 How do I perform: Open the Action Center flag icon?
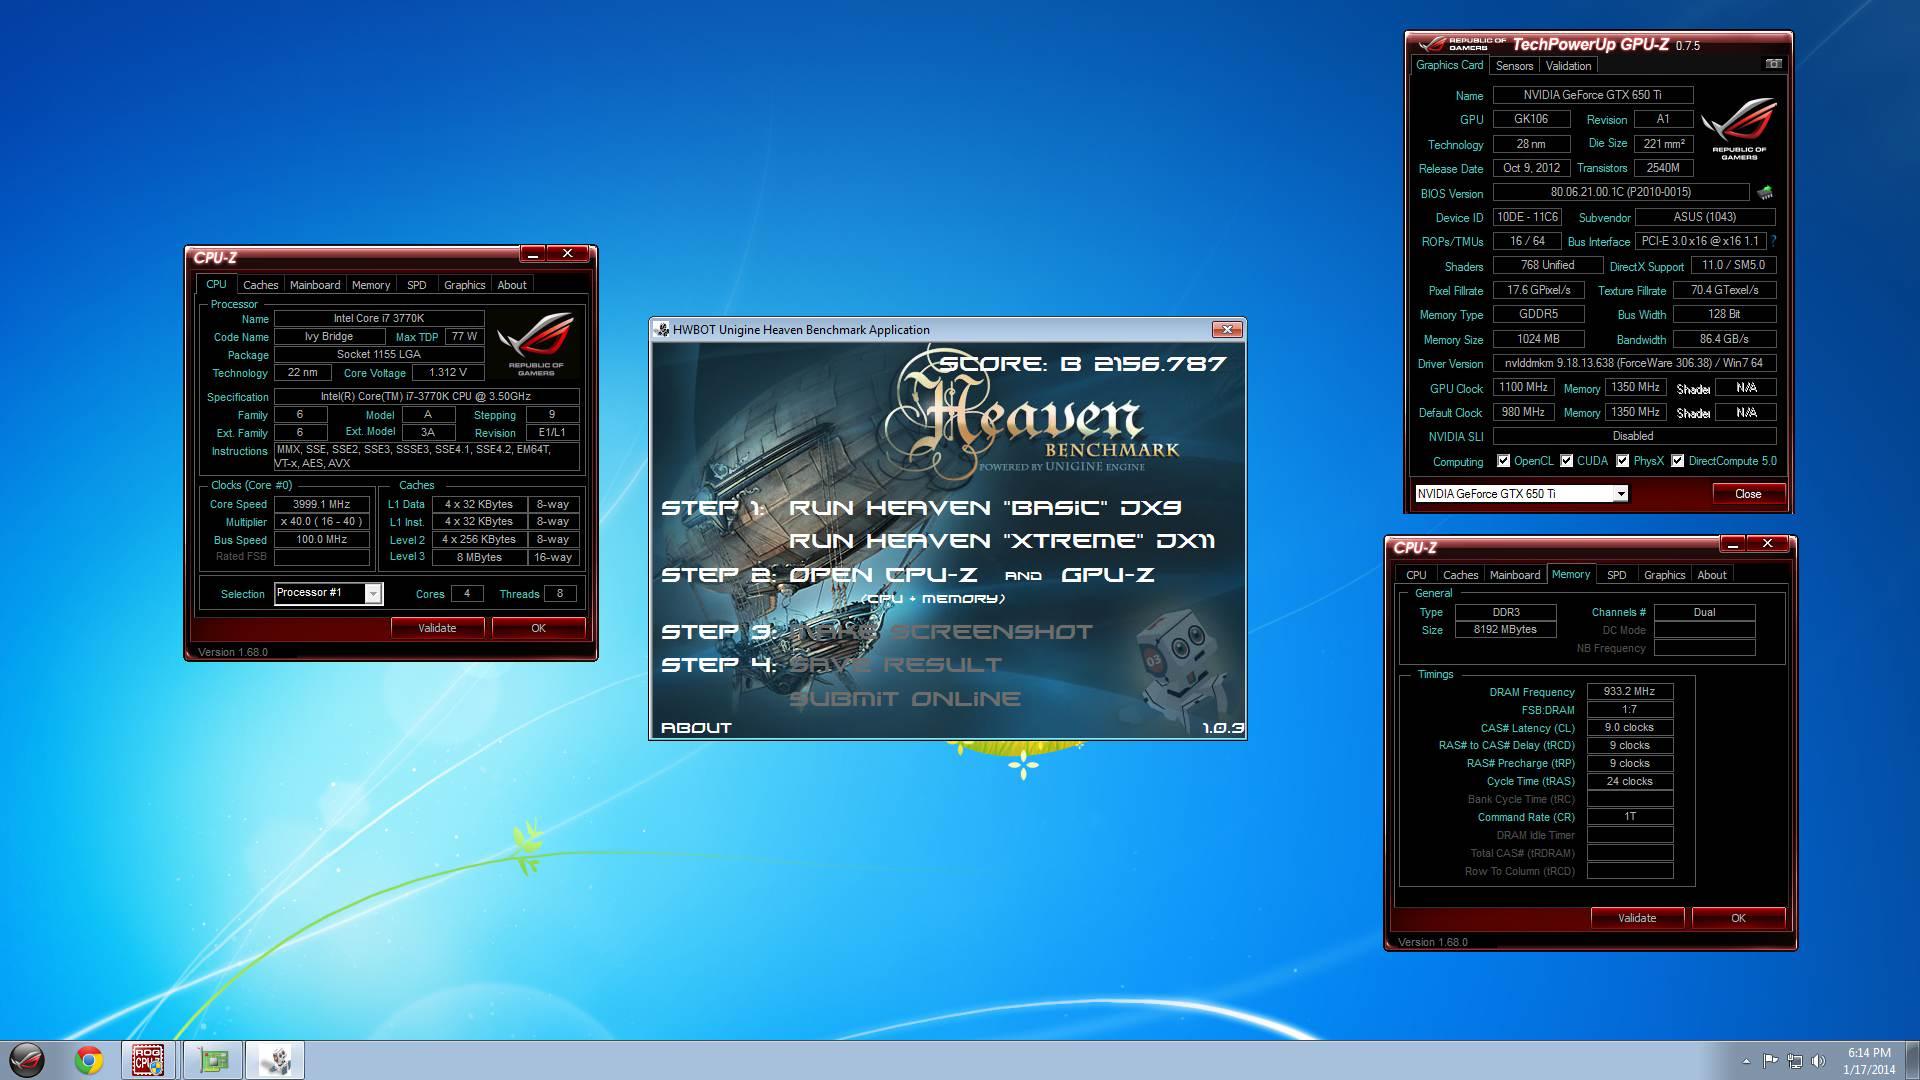tap(1770, 1061)
